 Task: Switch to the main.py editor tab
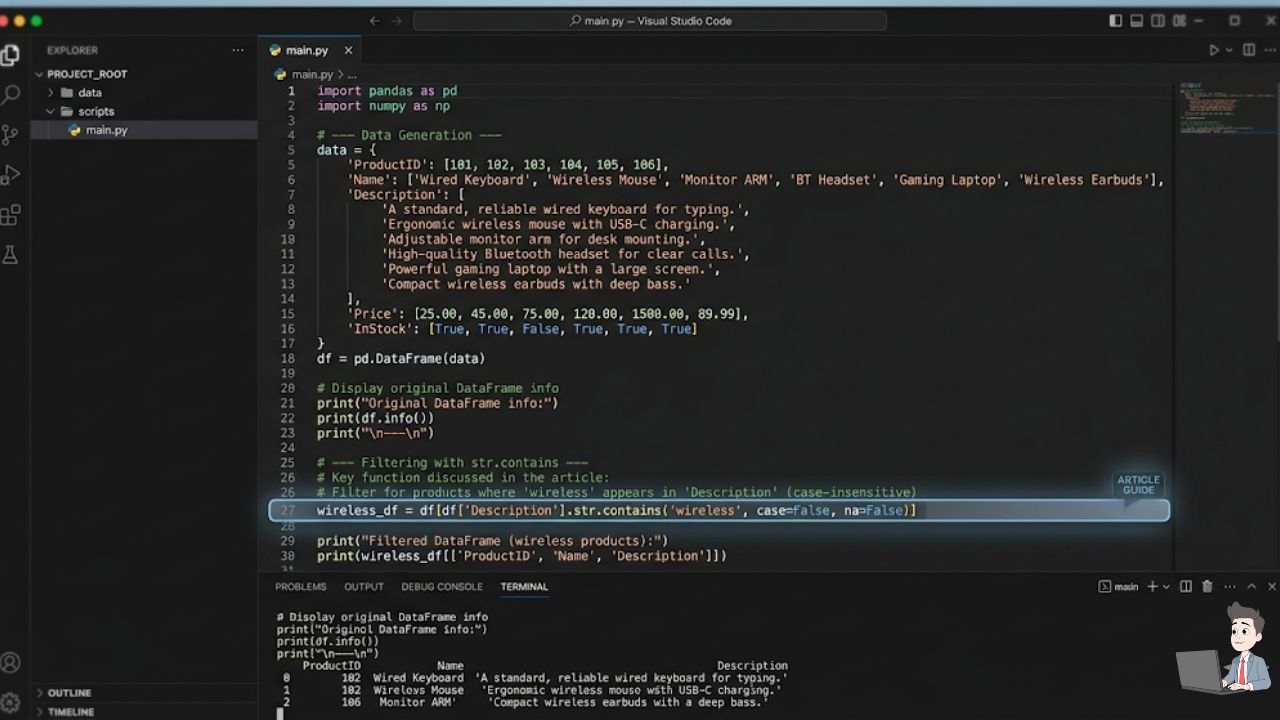pos(306,50)
